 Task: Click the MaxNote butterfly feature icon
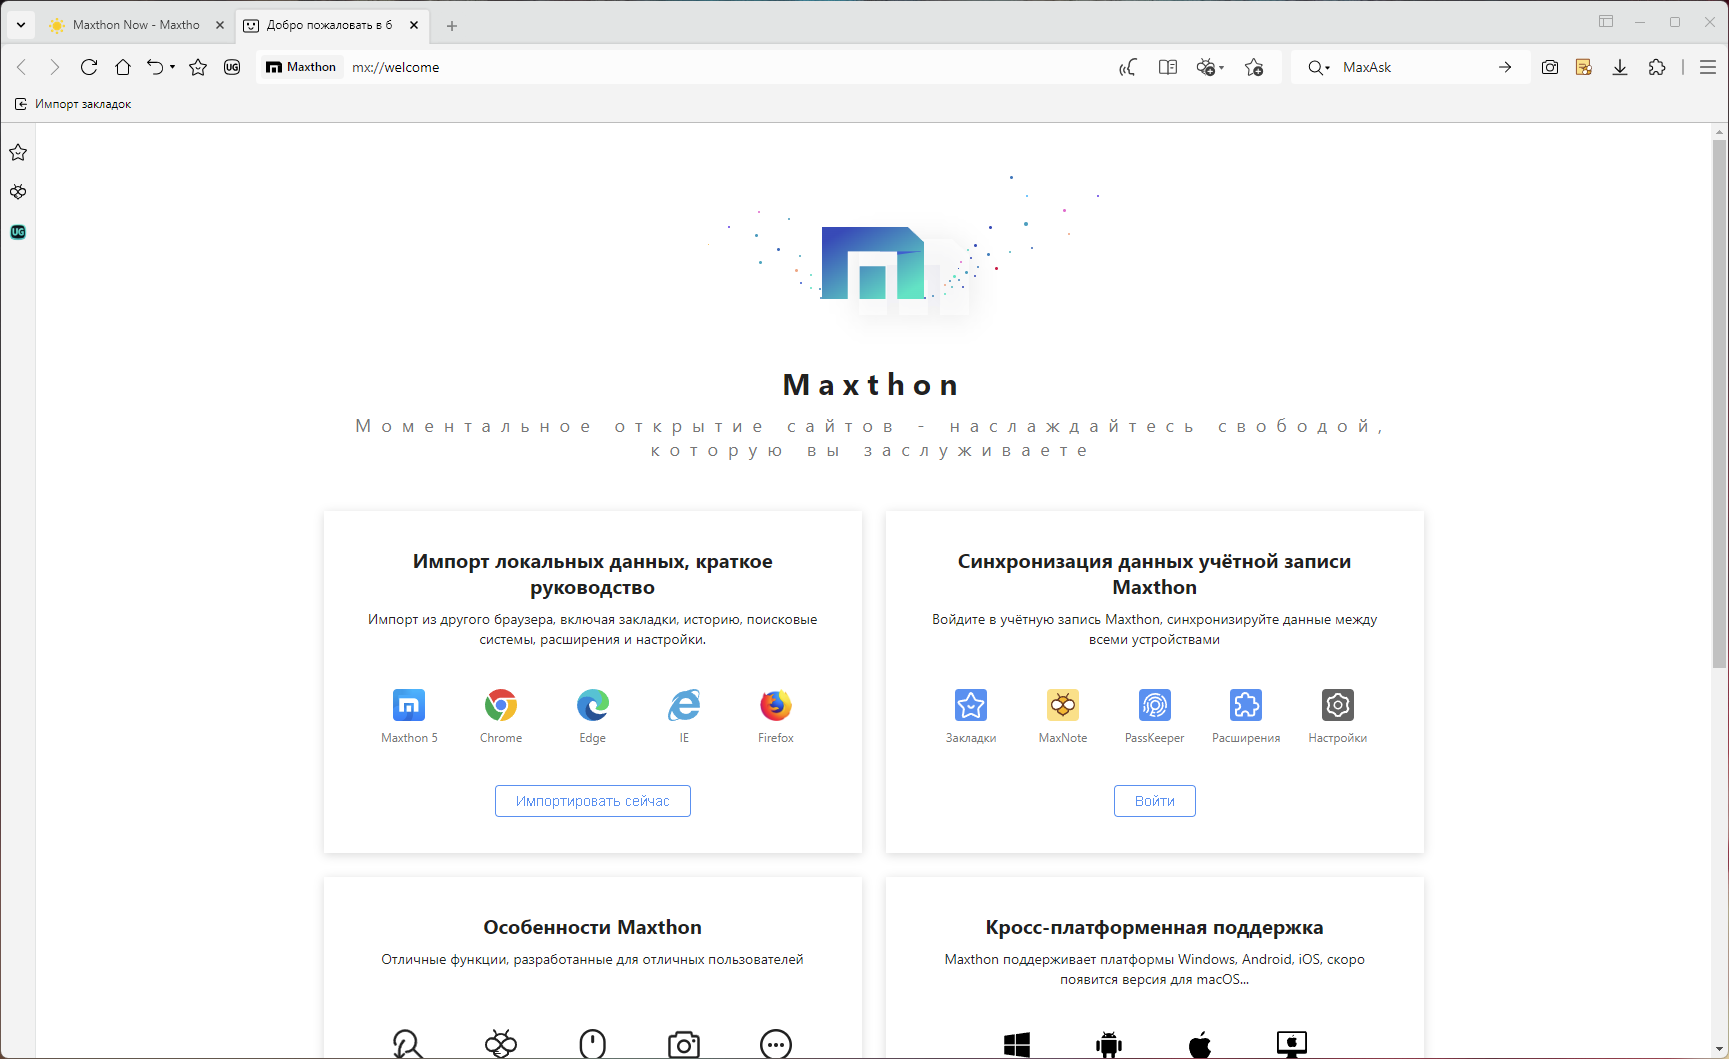[501, 1044]
